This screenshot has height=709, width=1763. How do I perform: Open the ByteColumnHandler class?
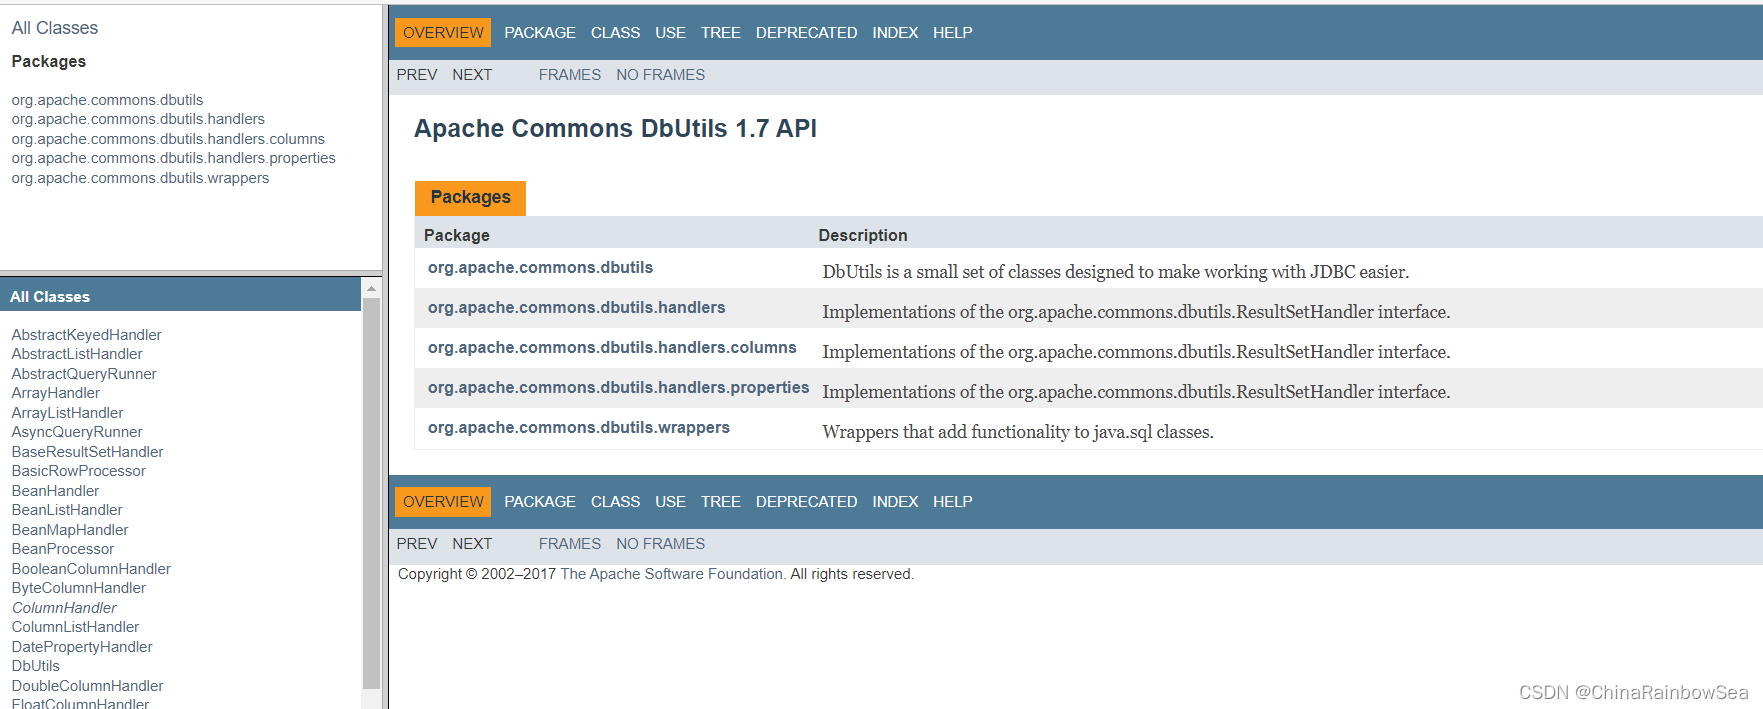coord(78,588)
